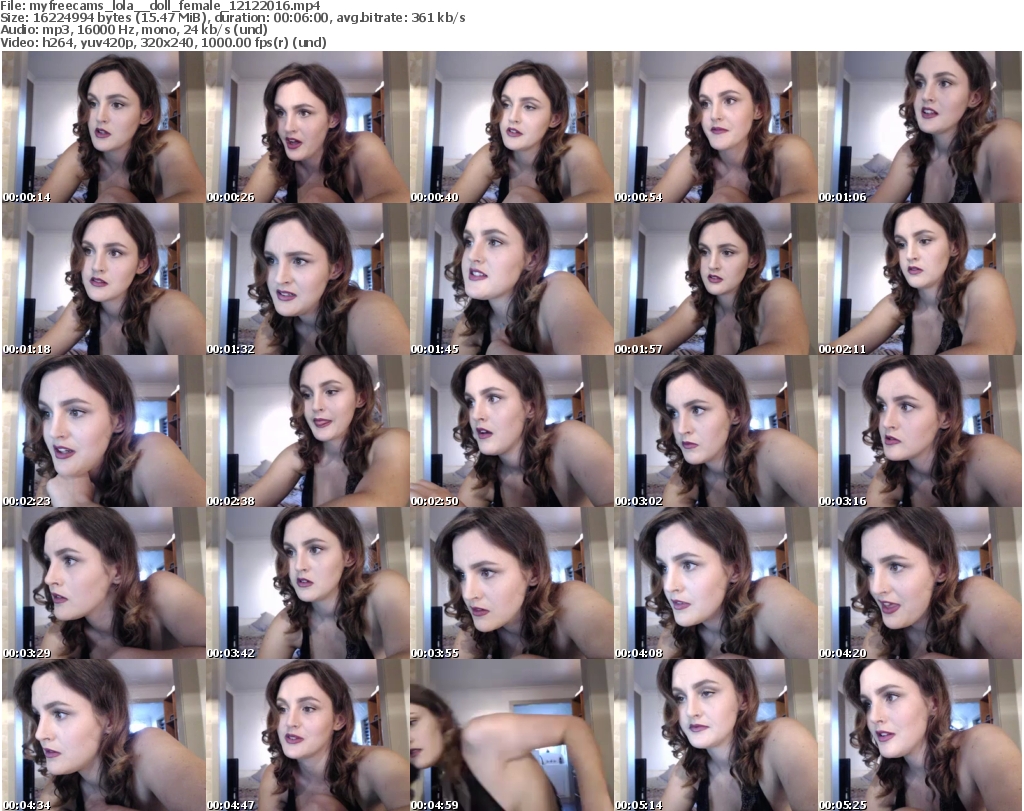1024x811 pixels.
Task: Select the thumbnail timestamped 00:02:50
Action: (x=511, y=432)
